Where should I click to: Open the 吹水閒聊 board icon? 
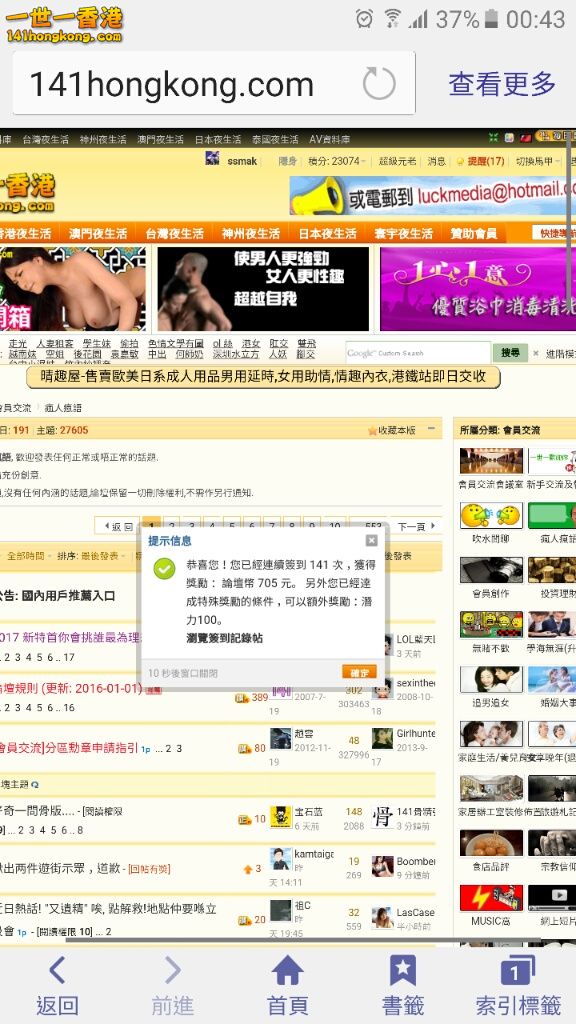(491, 515)
